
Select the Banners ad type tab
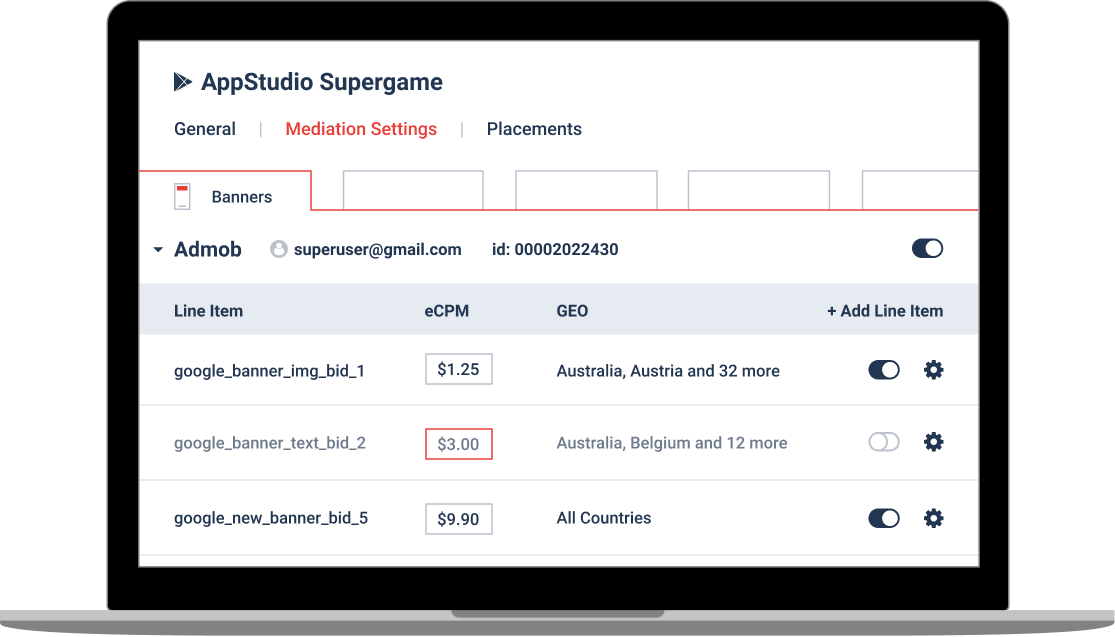point(225,191)
